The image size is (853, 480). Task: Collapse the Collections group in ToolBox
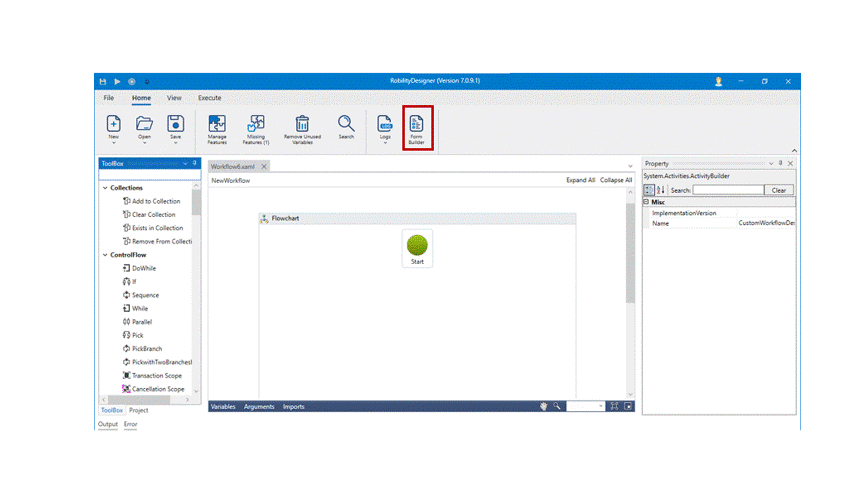pos(104,188)
